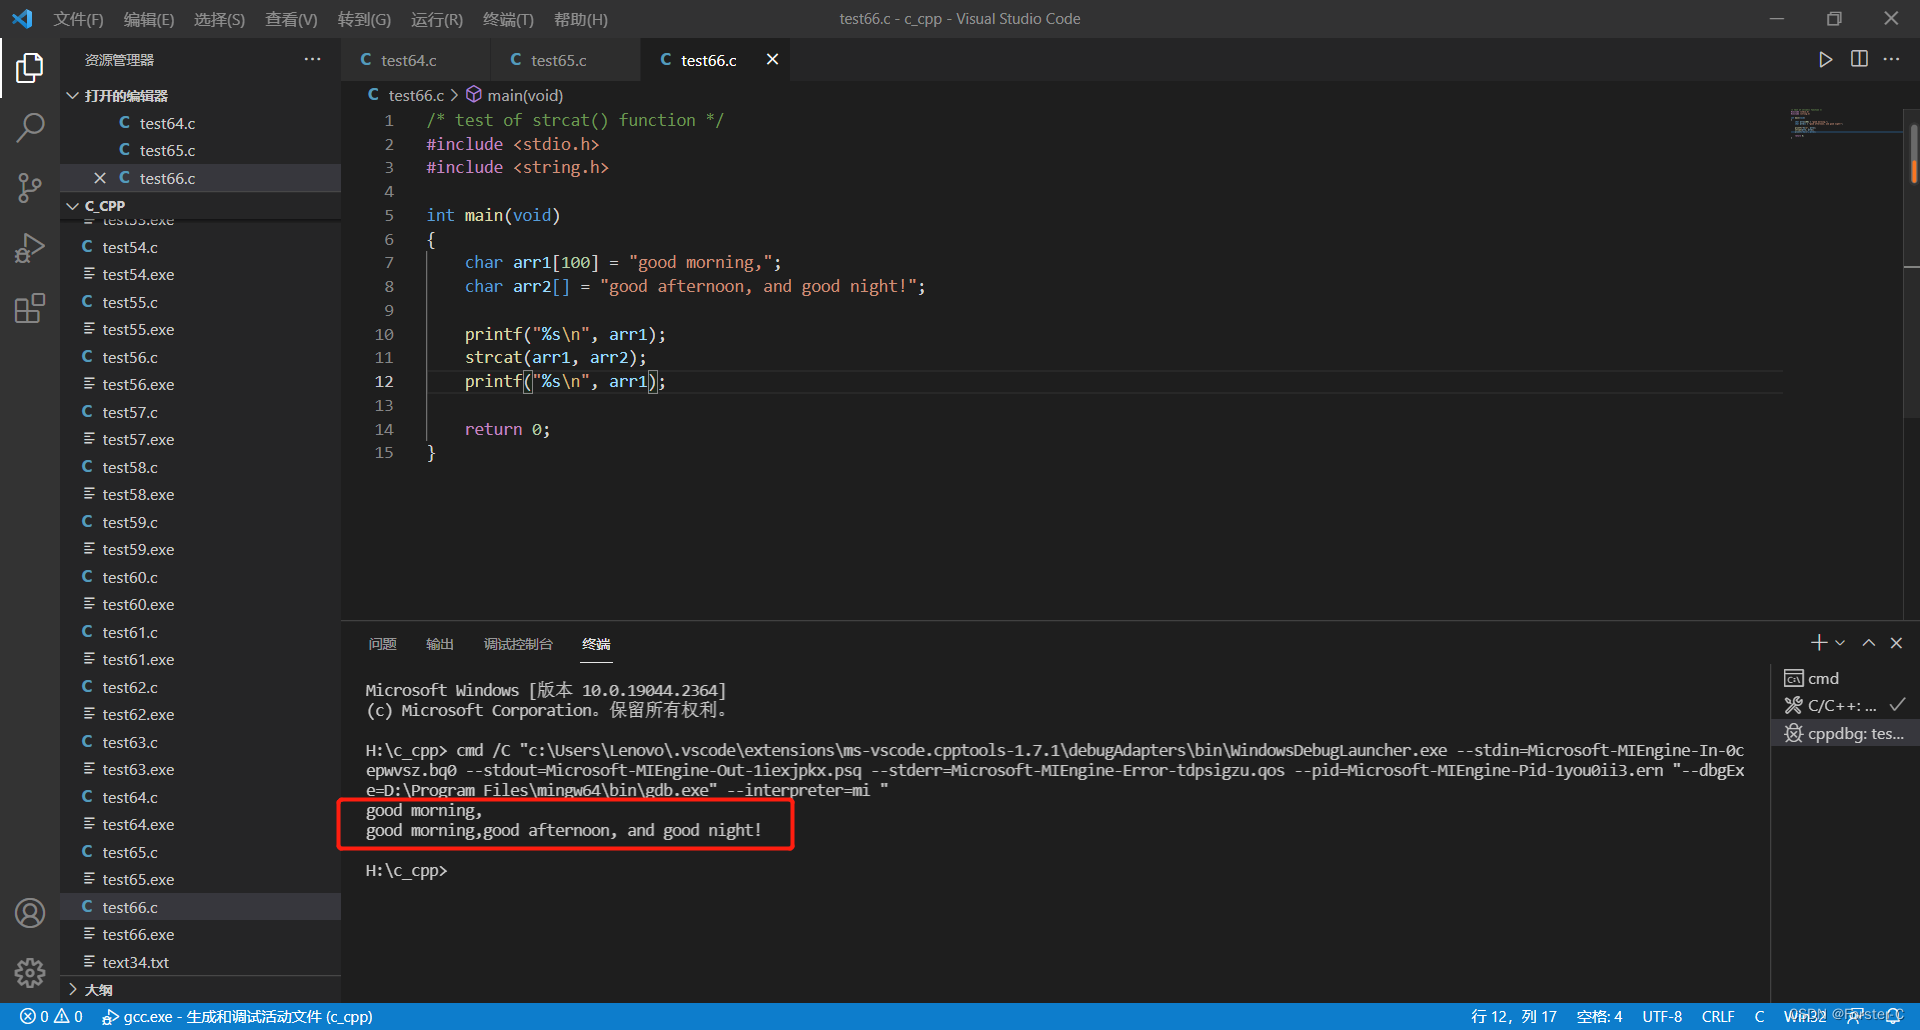Open the File menu
Image resolution: width=1920 pixels, height=1030 pixels.
coord(79,19)
